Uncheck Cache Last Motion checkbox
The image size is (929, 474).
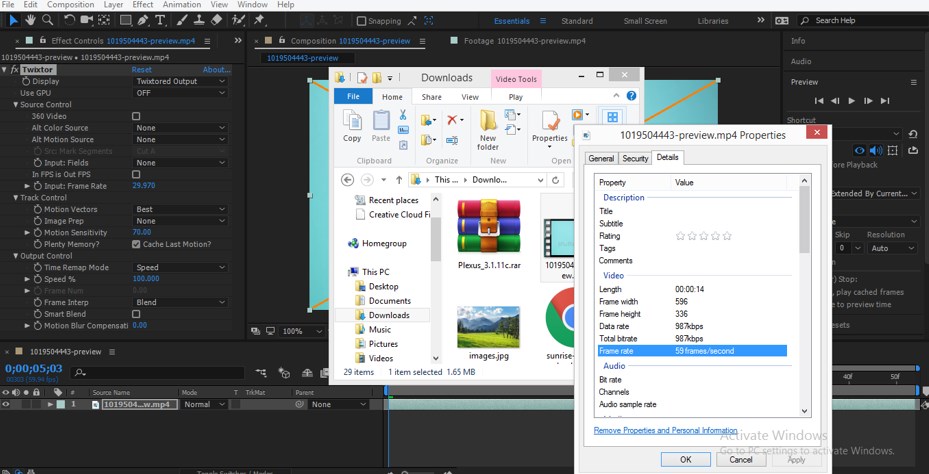tap(137, 244)
